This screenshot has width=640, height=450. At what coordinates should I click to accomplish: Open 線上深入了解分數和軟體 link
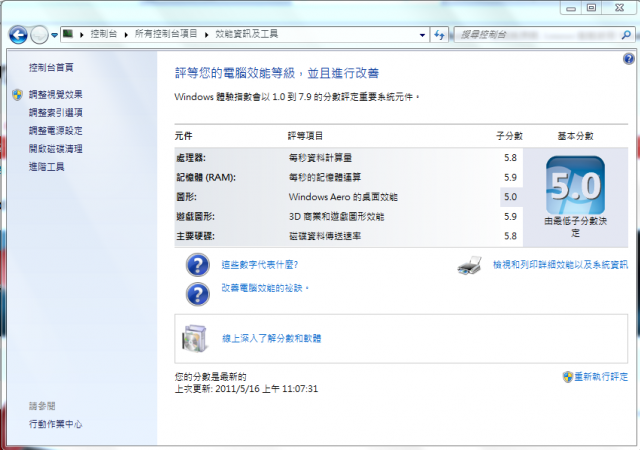pyautogui.click(x=271, y=338)
